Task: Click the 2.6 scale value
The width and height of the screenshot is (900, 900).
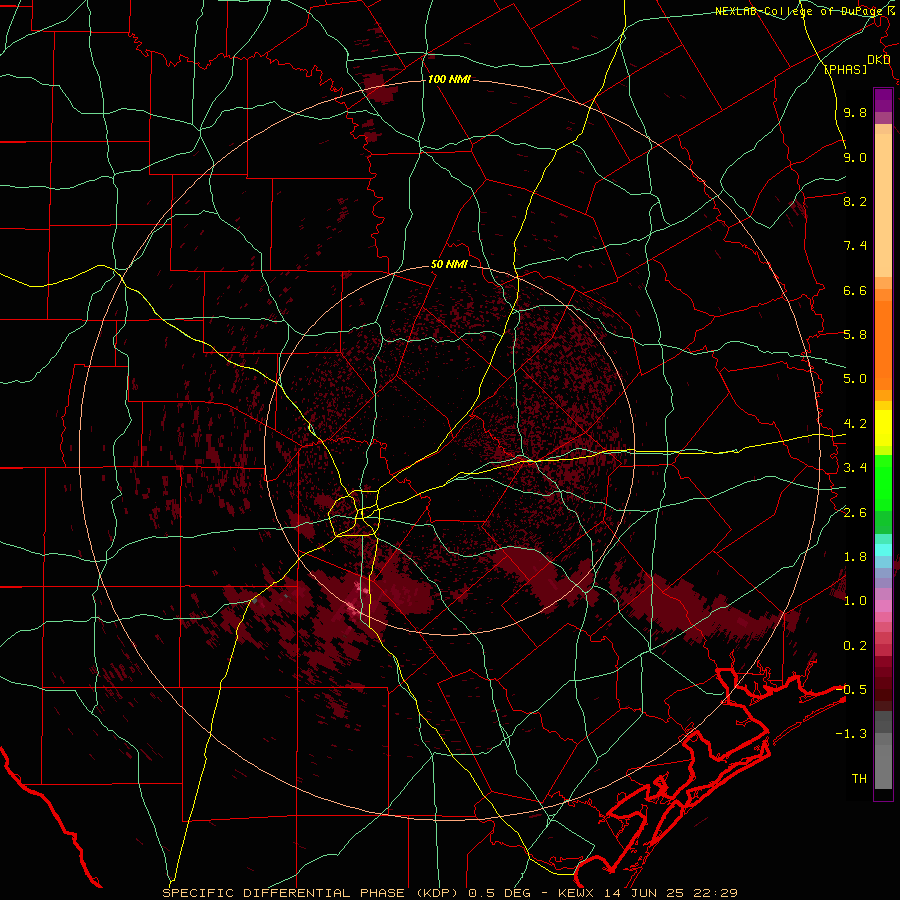Action: coord(855,513)
